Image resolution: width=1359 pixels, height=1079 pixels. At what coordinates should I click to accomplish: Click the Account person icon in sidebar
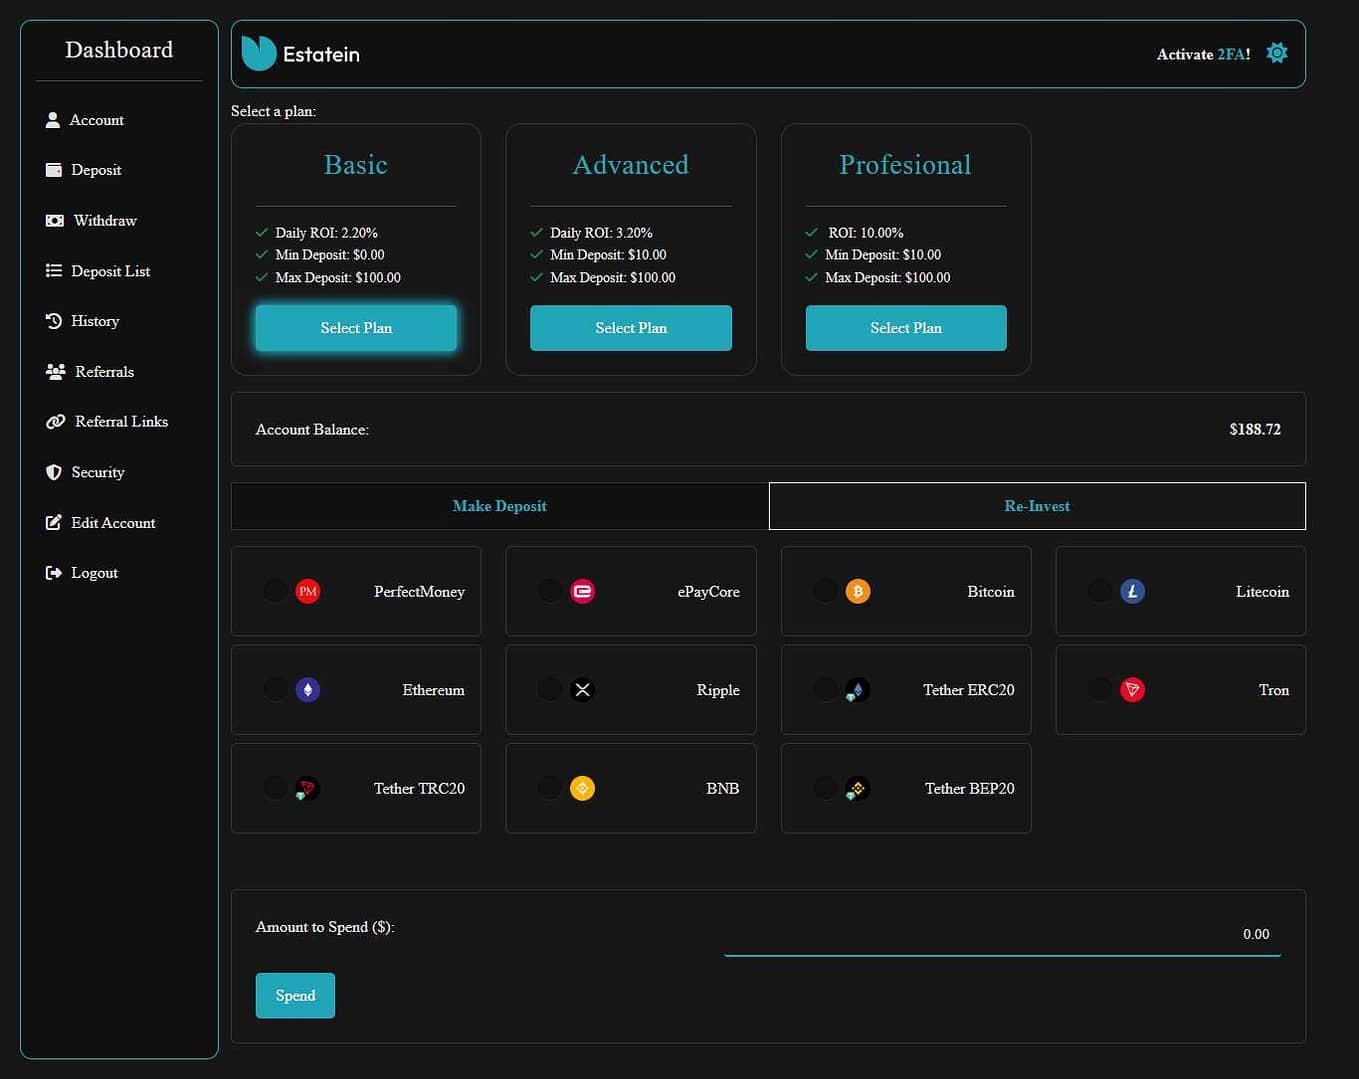click(53, 120)
